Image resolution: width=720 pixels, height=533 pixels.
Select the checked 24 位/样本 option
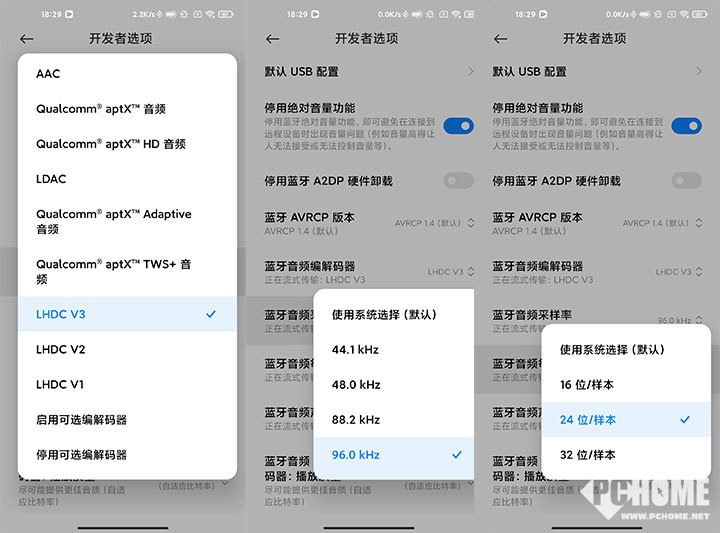click(x=626, y=420)
